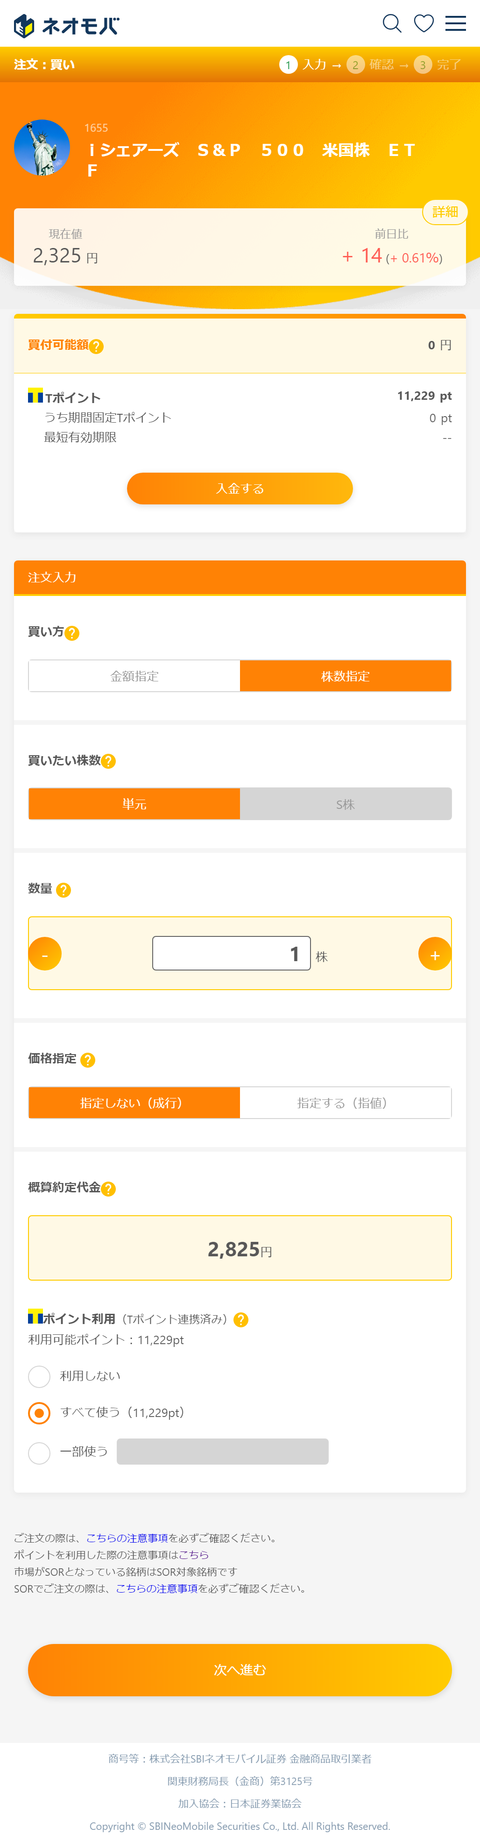Click the ネオモバ logo
The width and height of the screenshot is (480, 1842).
click(66, 25)
